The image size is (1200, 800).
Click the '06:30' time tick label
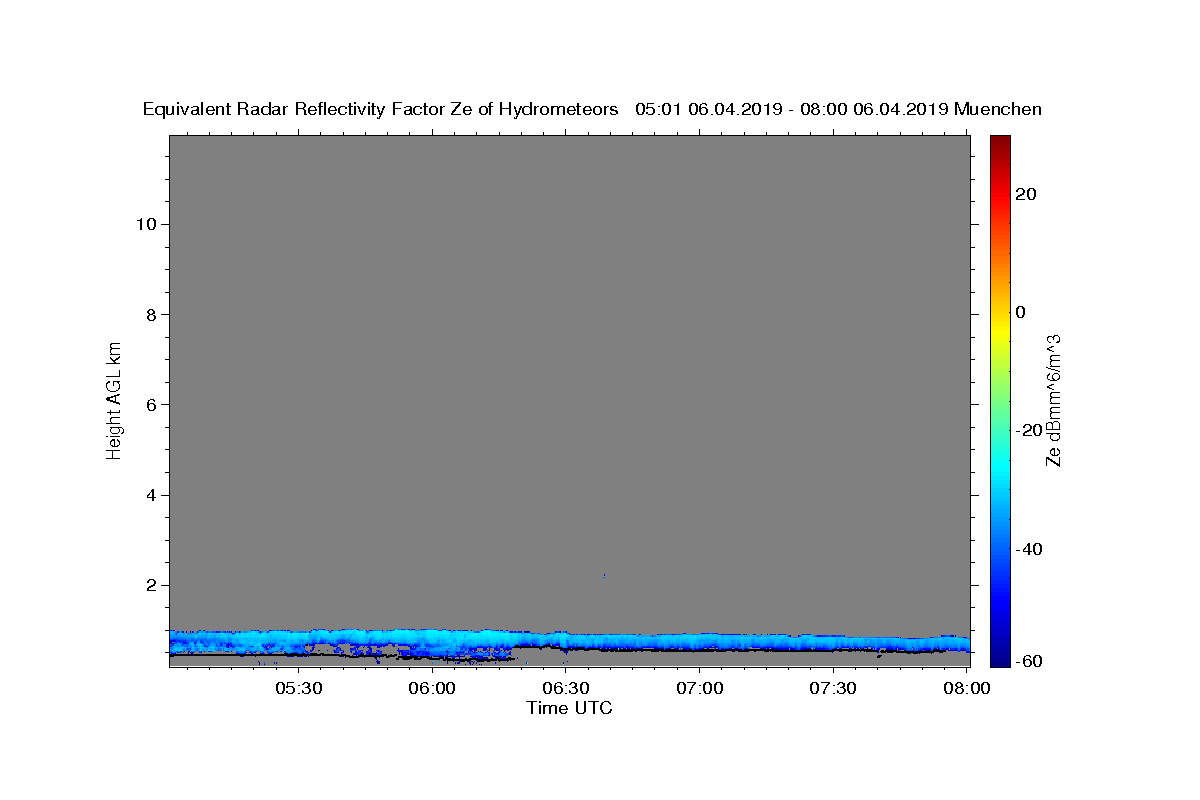click(x=566, y=688)
